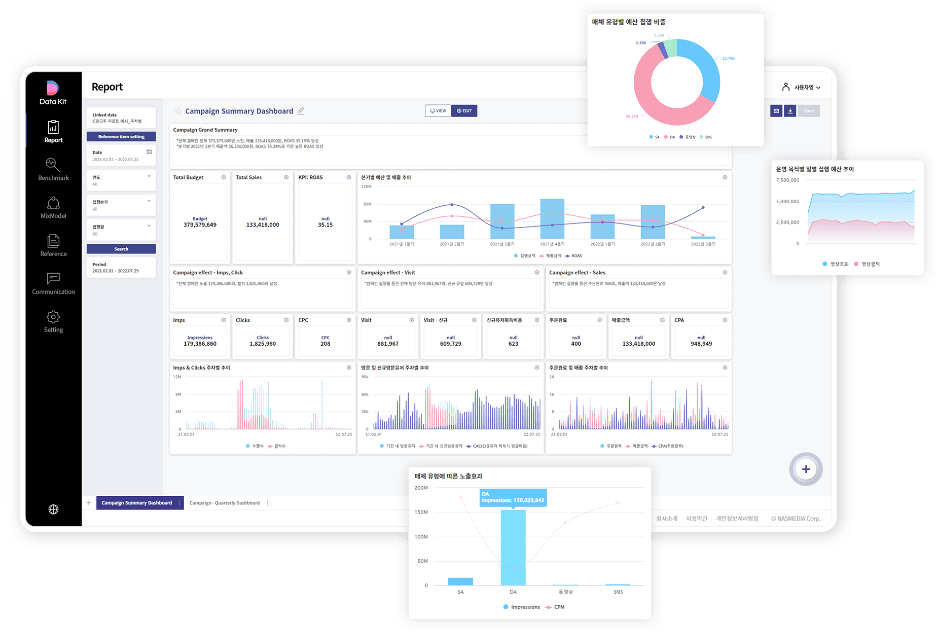Image resolution: width=938 pixels, height=633 pixels.
Task: Open the calendar picker in Date field
Action: pos(149,152)
